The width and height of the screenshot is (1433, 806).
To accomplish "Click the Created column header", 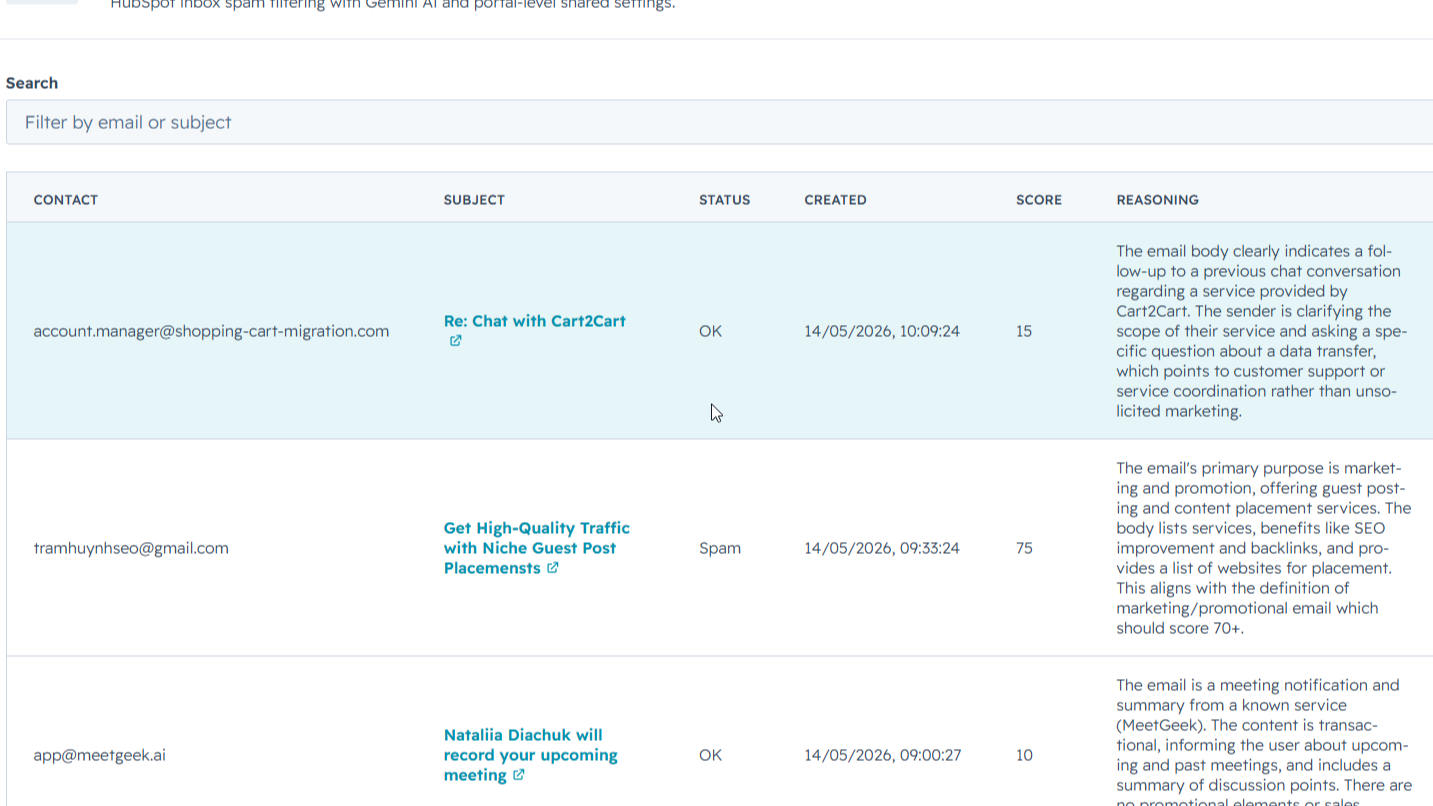I will click(835, 200).
